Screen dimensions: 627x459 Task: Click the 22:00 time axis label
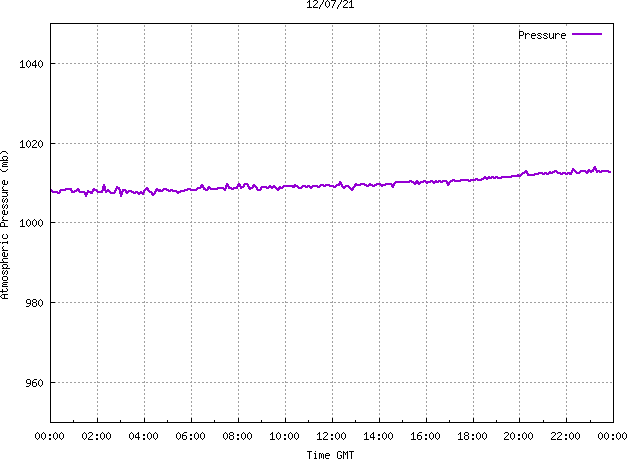point(565,436)
